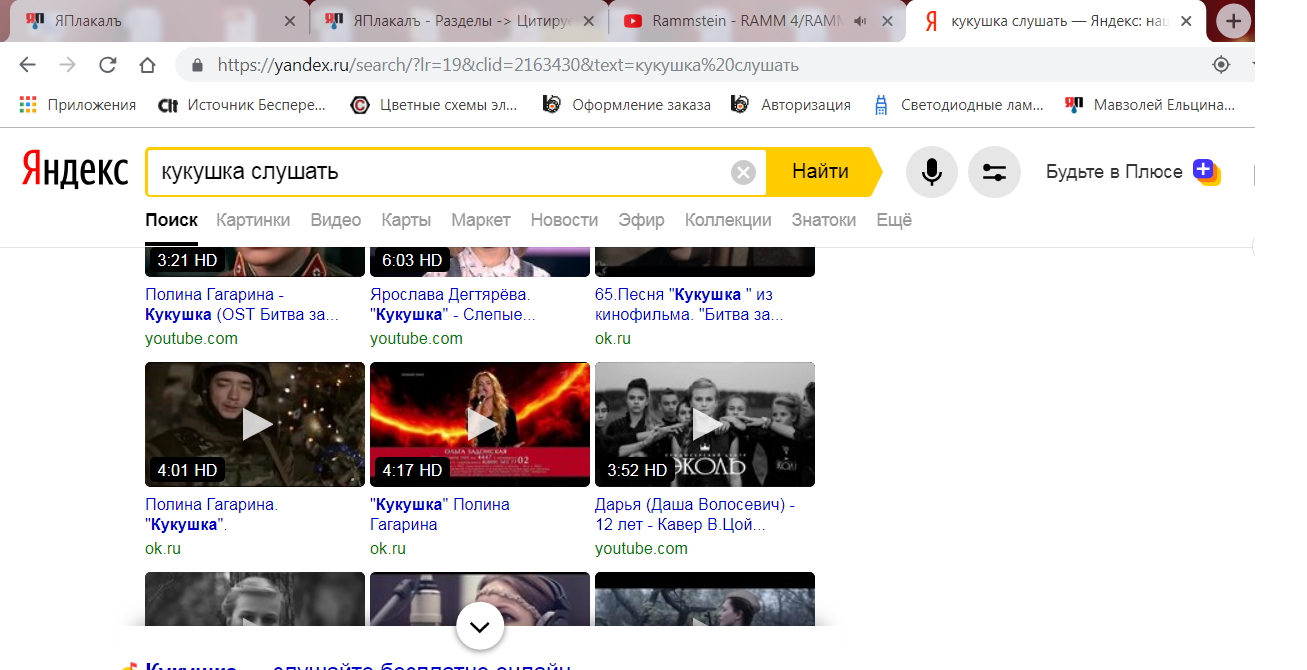Play the 4:01 HD video thumbnail

click(255, 424)
